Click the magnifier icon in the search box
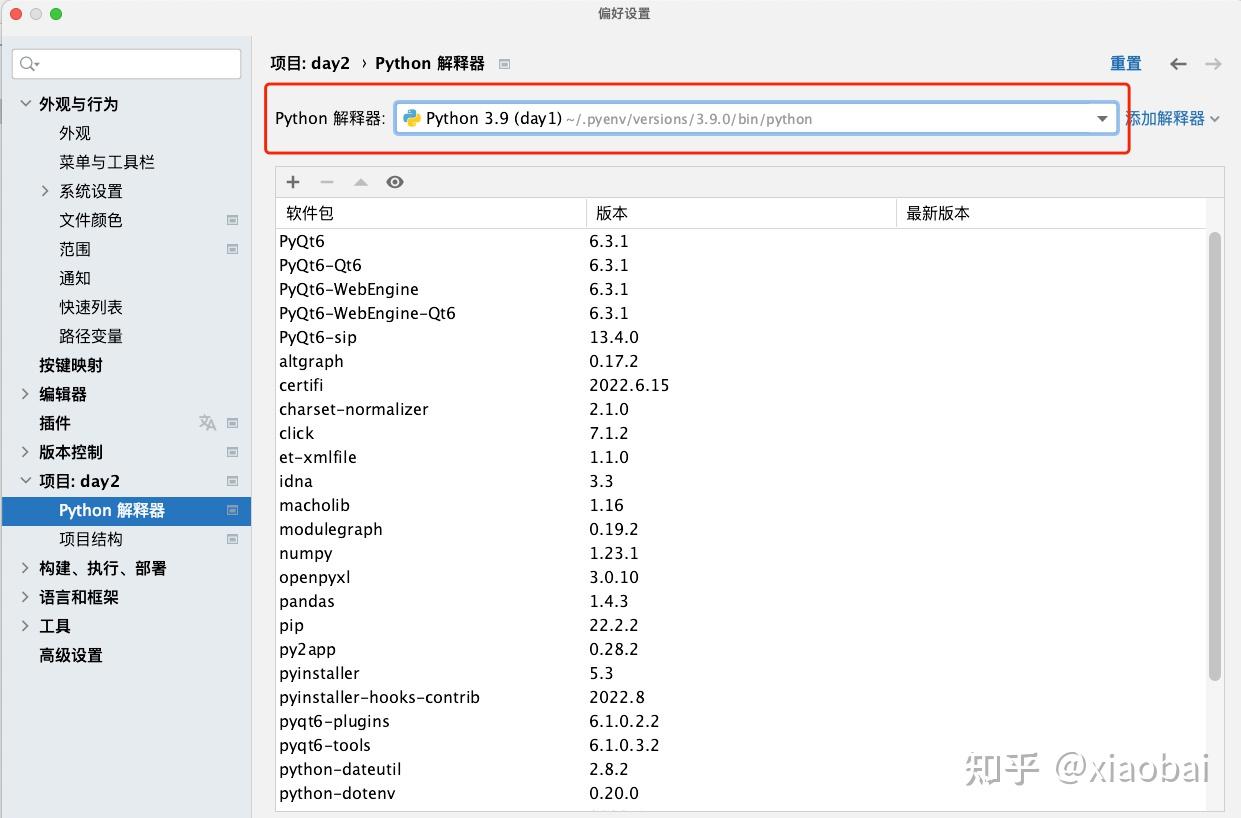This screenshot has height=818, width=1241. [27, 63]
